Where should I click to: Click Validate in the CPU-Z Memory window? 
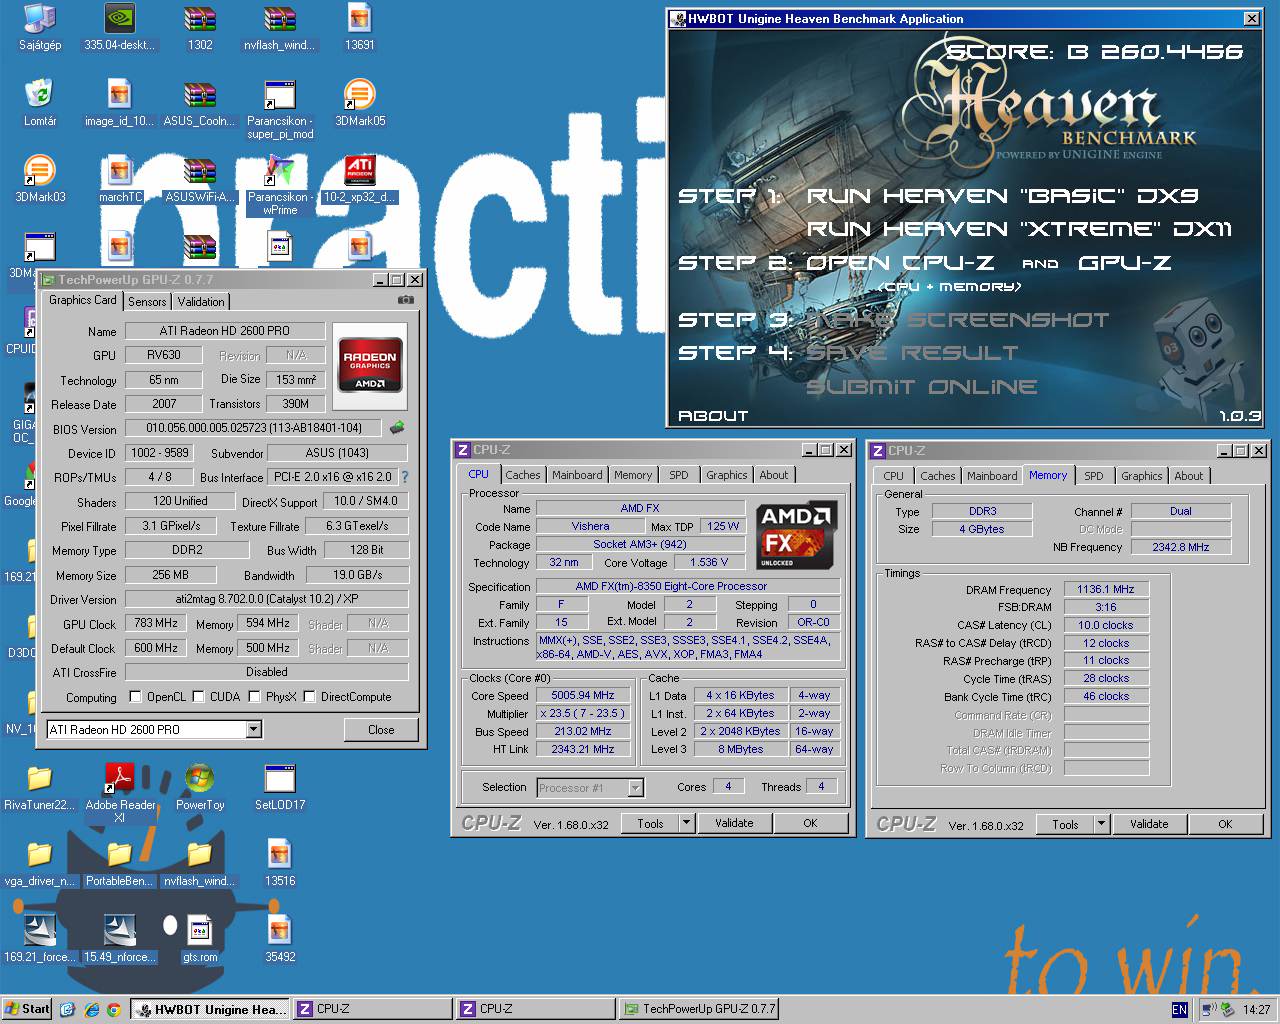[1149, 824]
